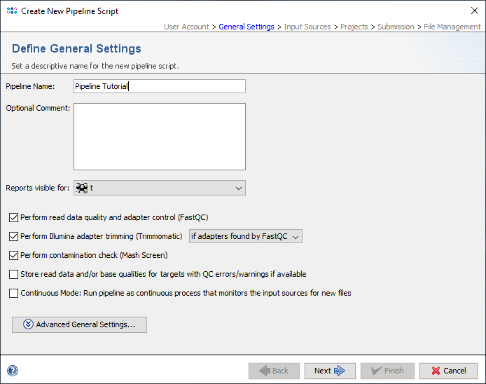Expand Advanced General Settings
The width and height of the screenshot is (486, 384).
coord(79,325)
